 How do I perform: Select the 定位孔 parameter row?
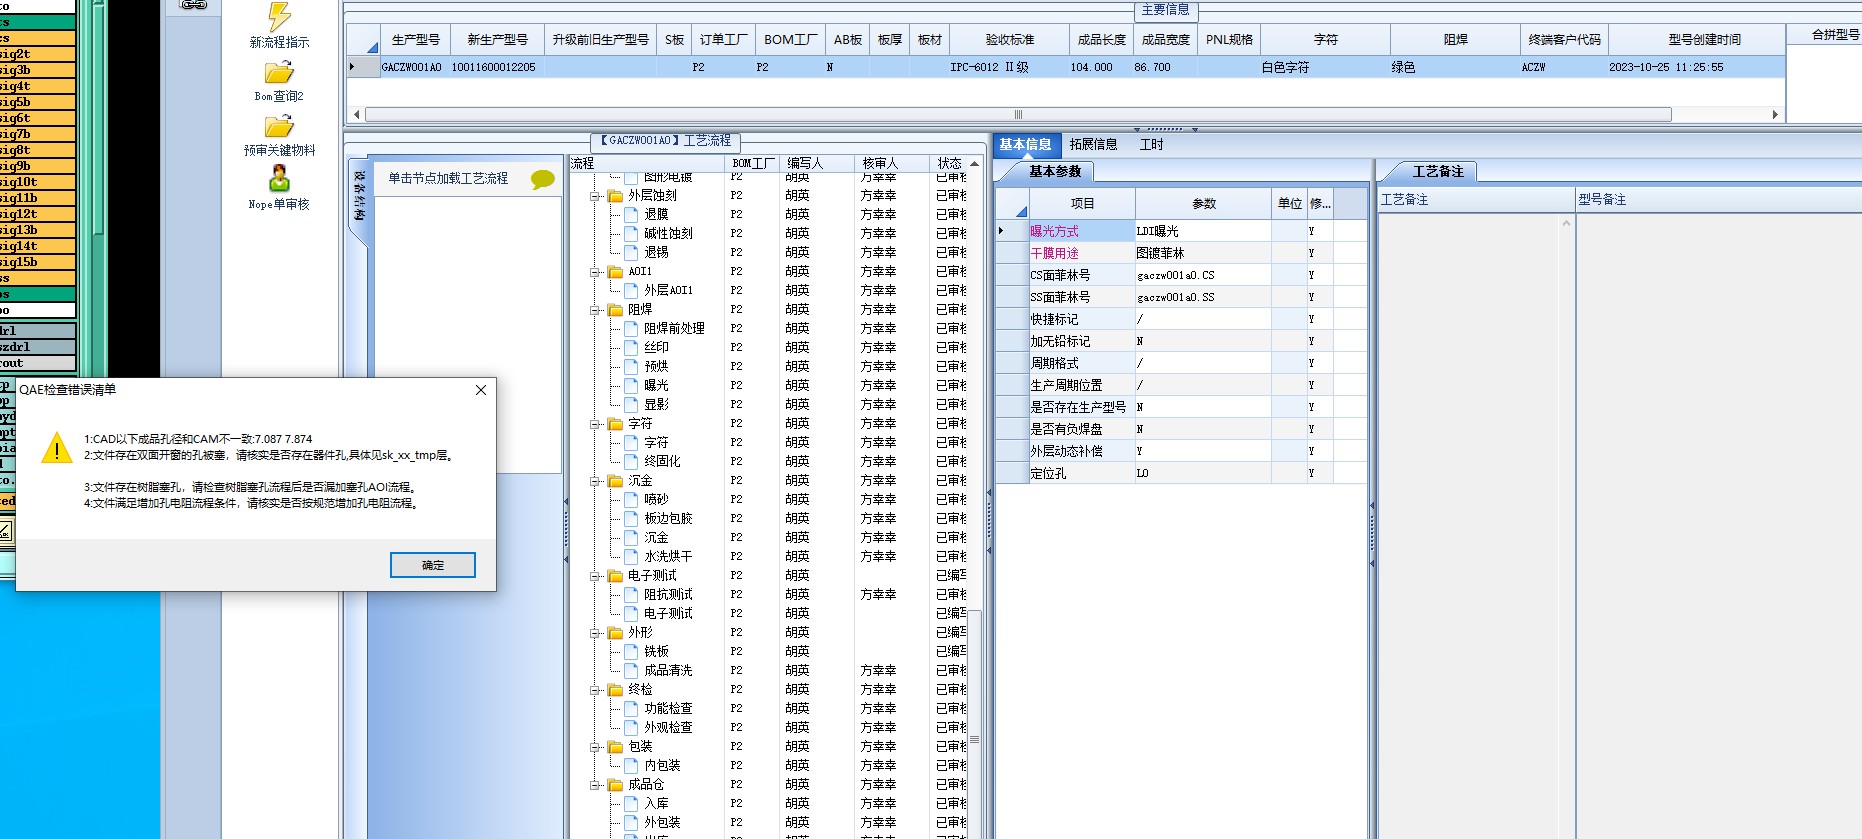pyautogui.click(x=1181, y=473)
